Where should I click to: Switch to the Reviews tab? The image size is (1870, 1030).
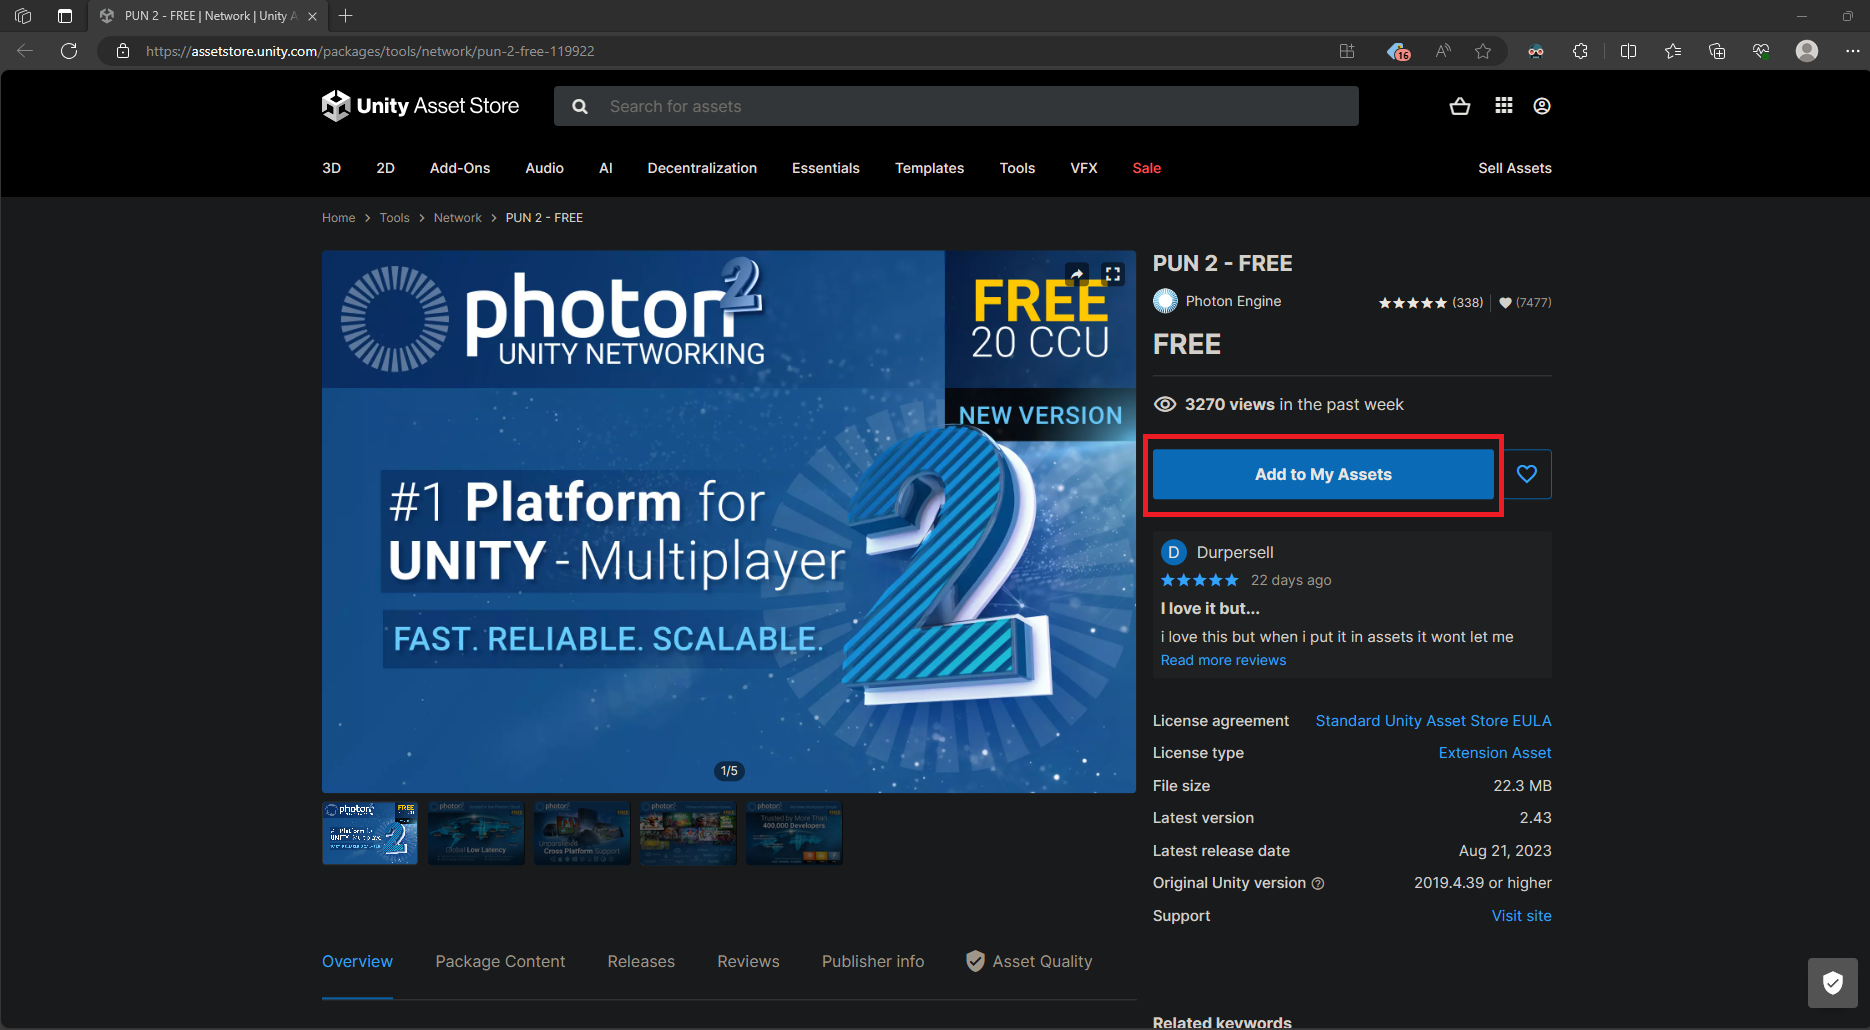pyautogui.click(x=748, y=961)
